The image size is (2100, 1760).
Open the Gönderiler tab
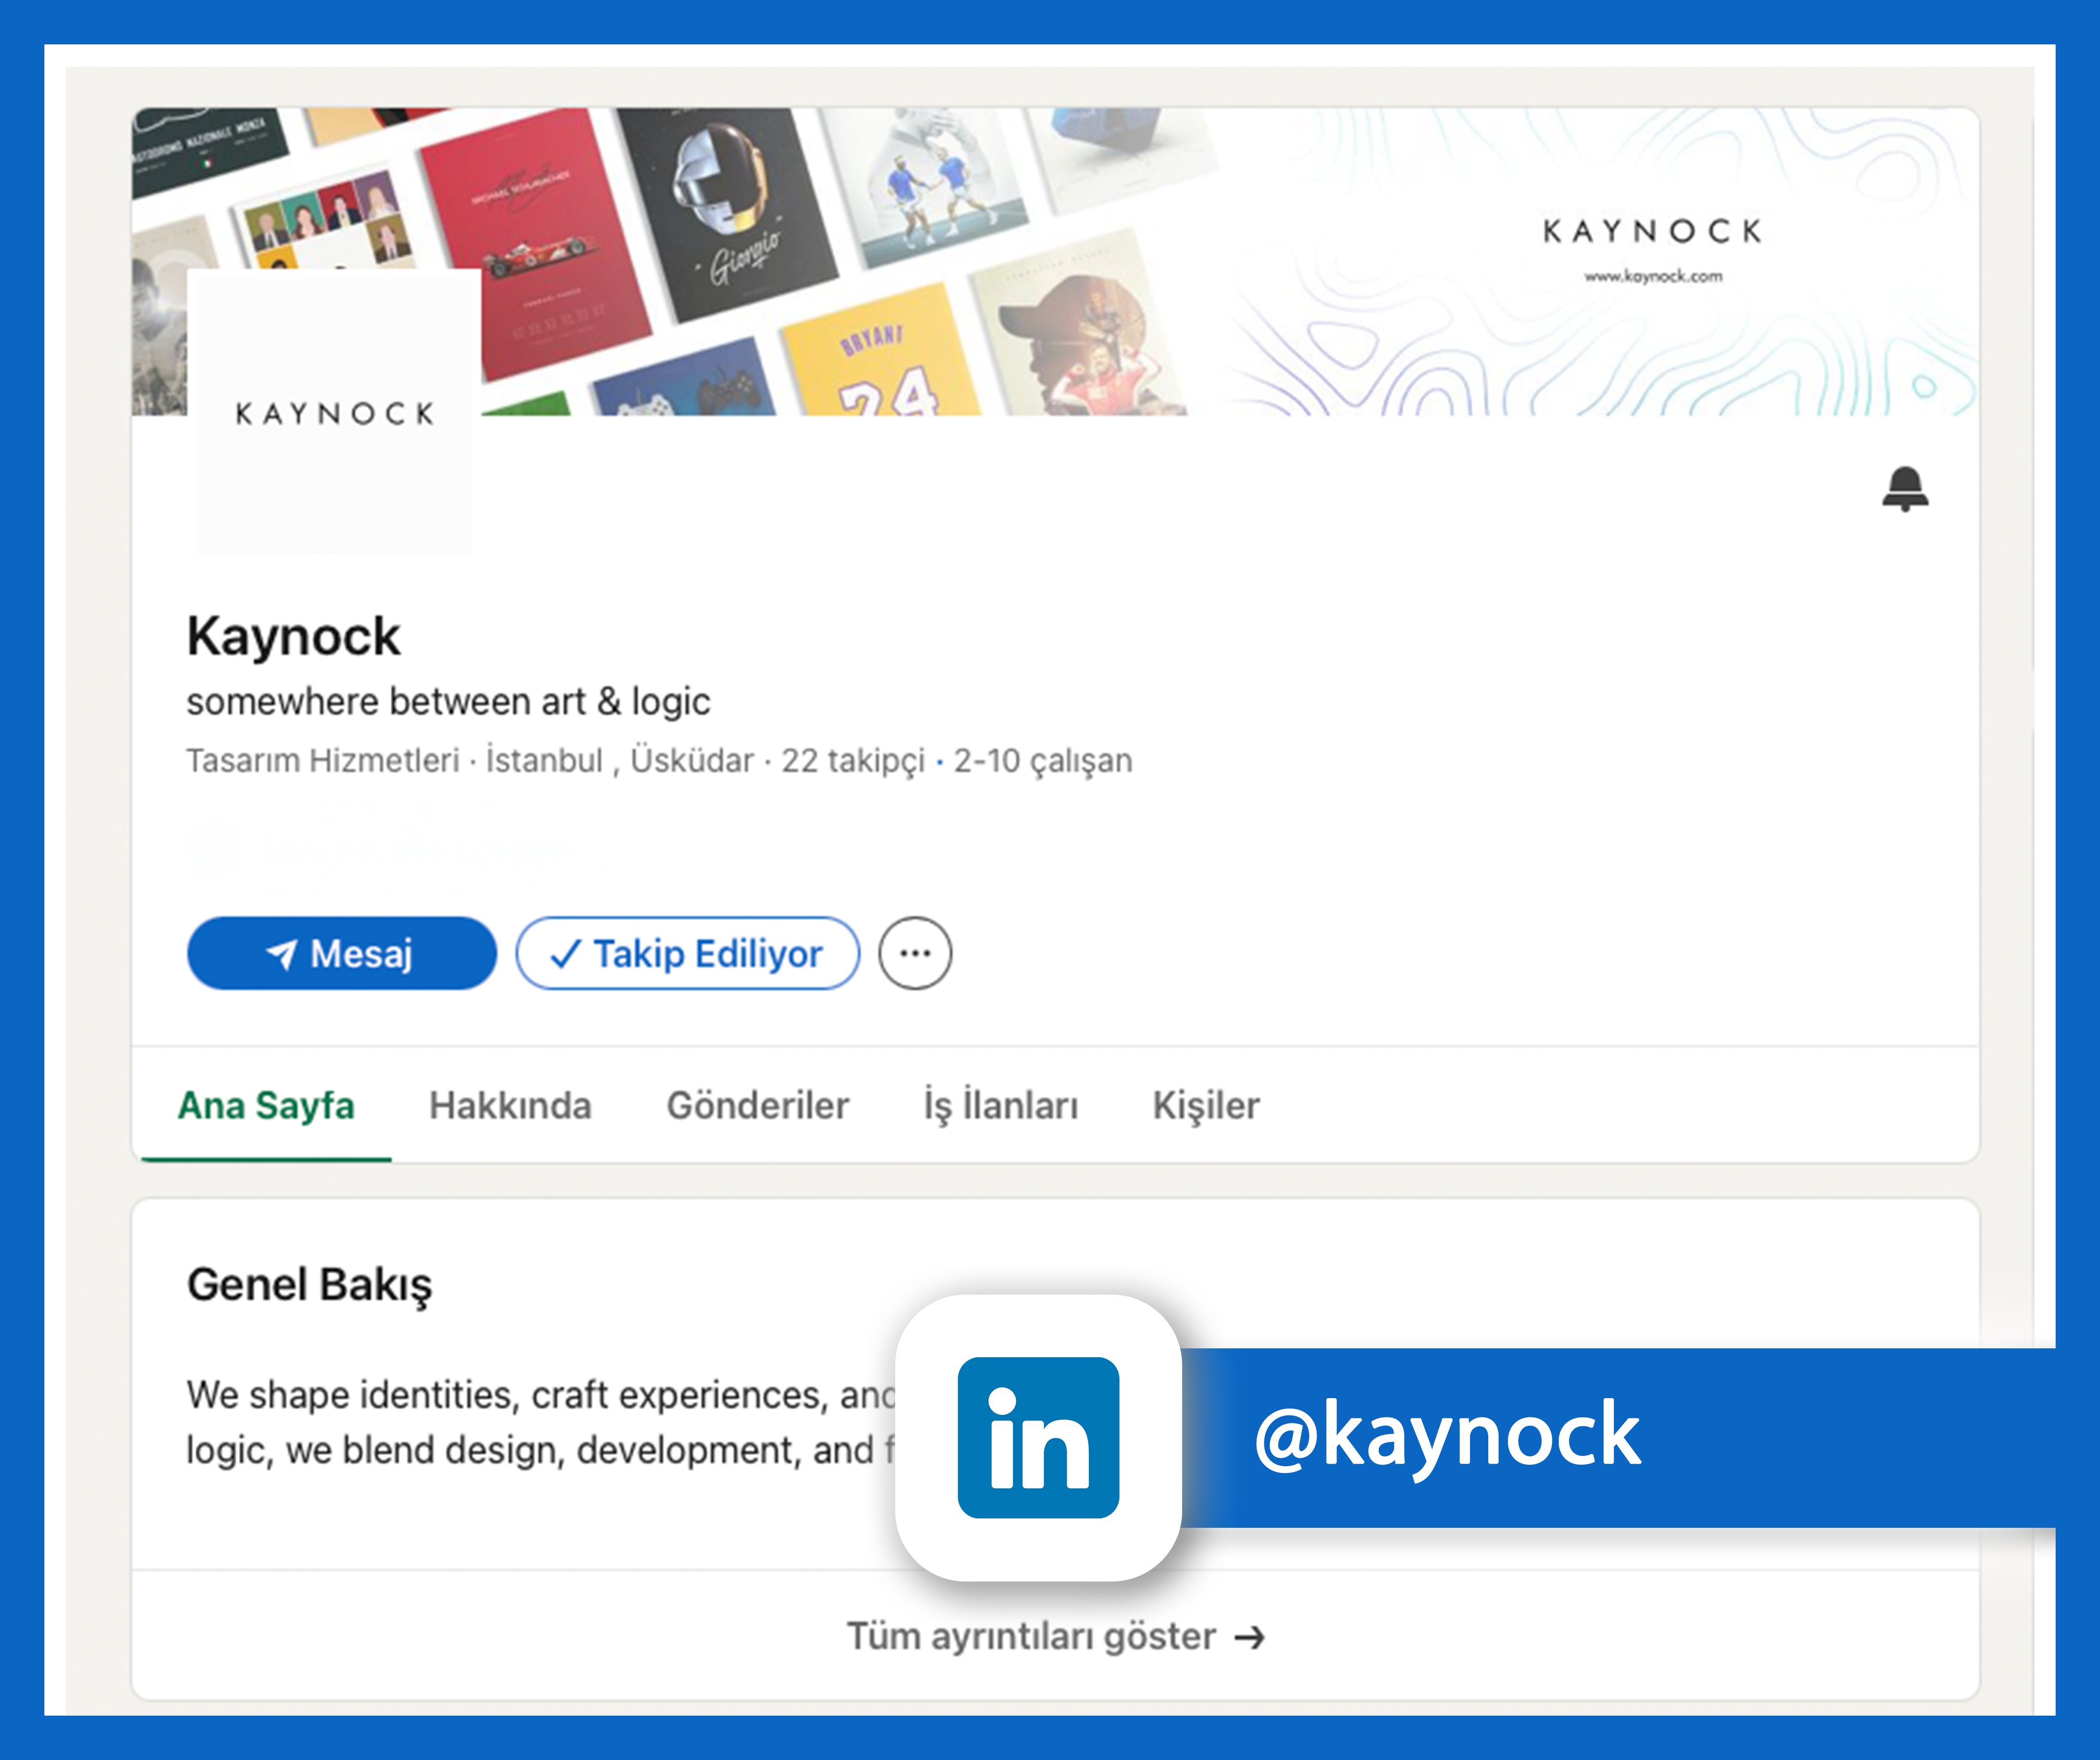757,1105
